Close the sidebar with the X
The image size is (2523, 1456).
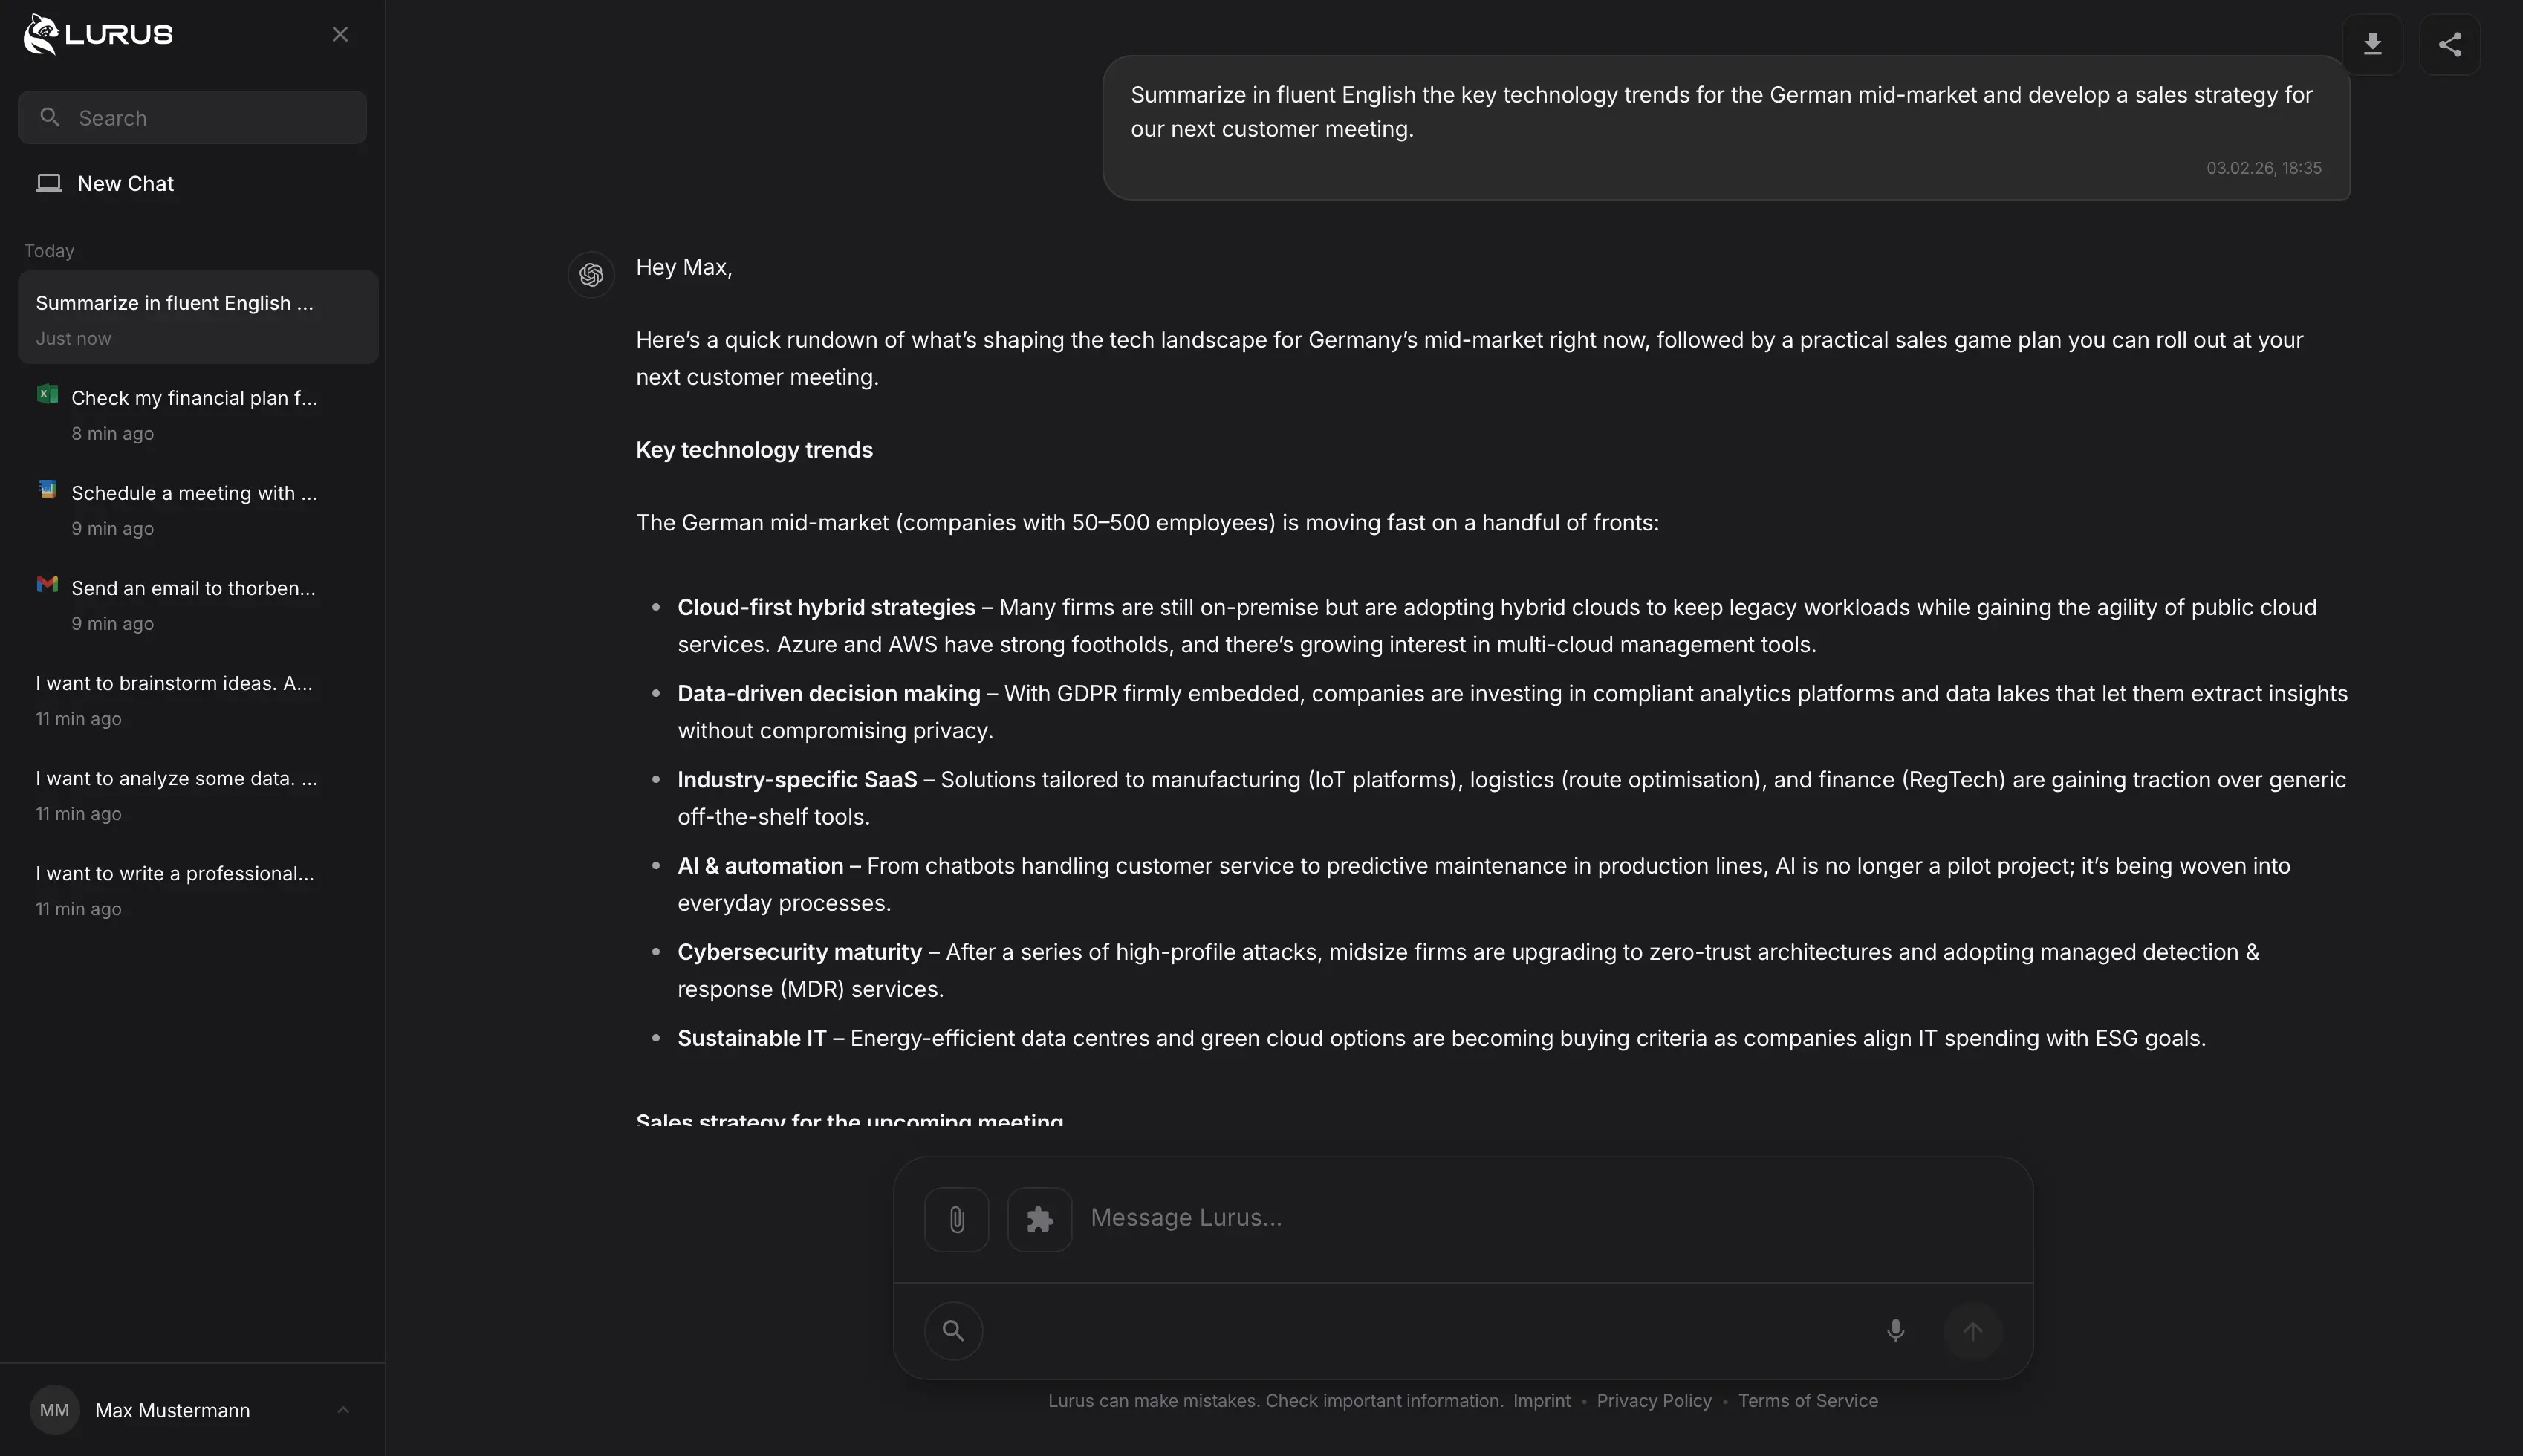[x=340, y=34]
